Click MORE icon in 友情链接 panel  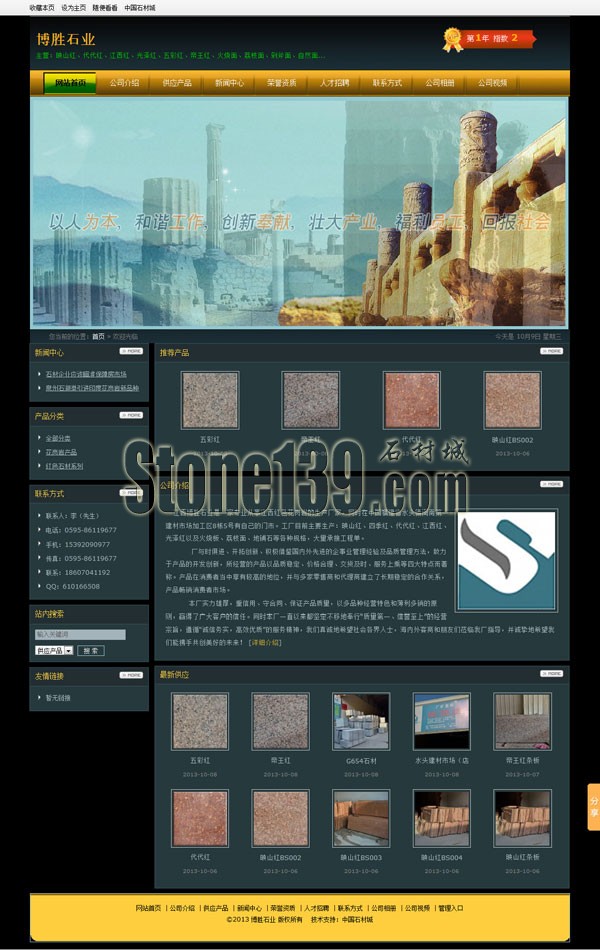pyautogui.click(x=131, y=675)
